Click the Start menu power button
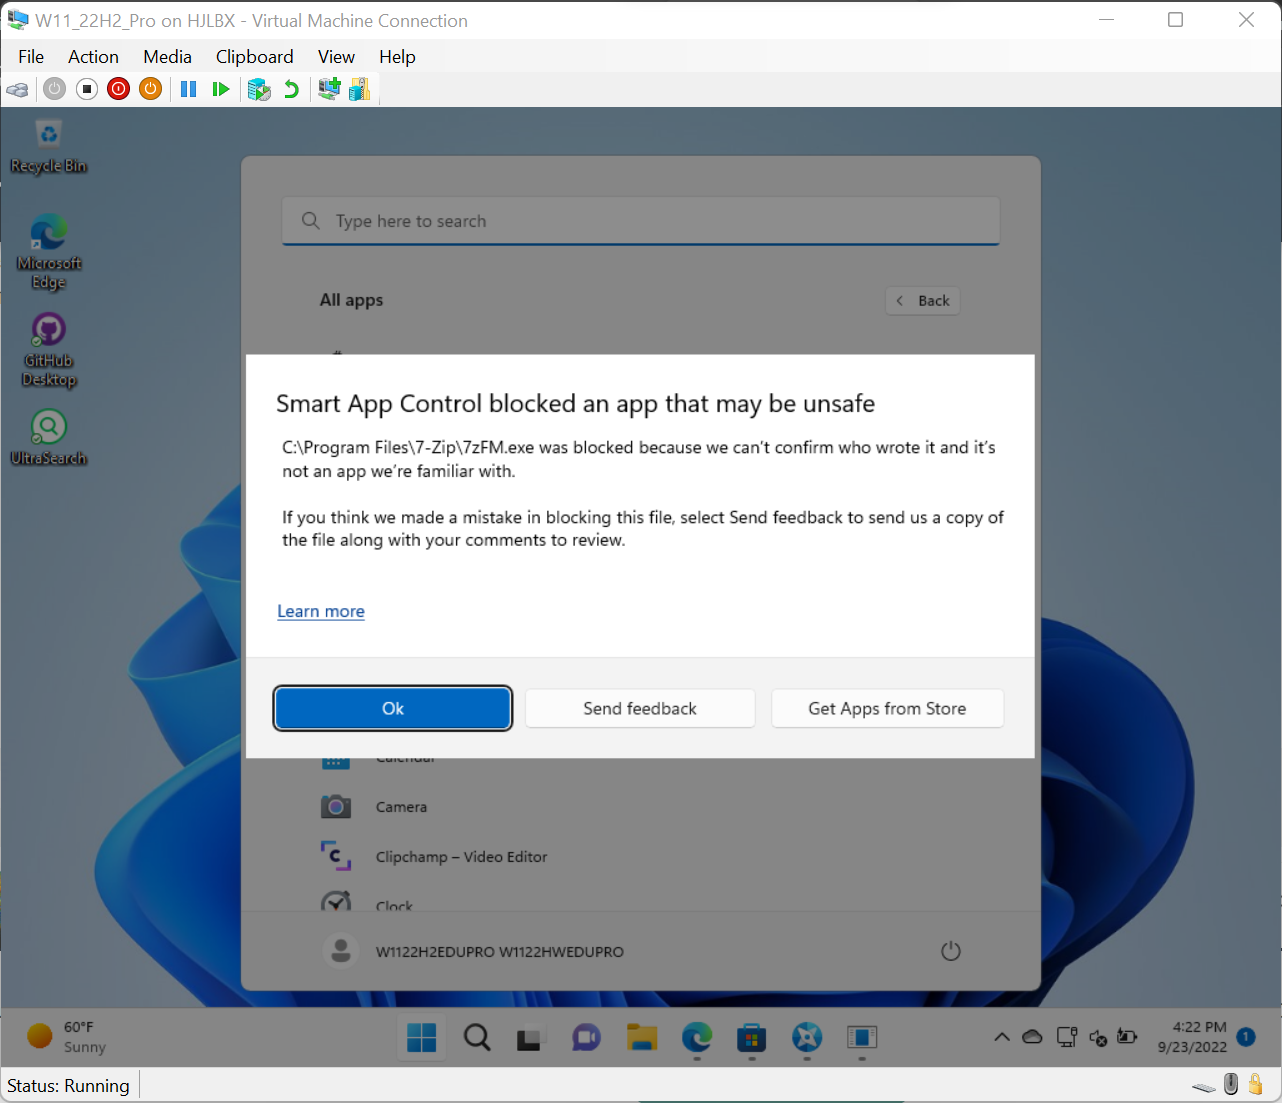Image resolution: width=1282 pixels, height=1103 pixels. pos(951,951)
